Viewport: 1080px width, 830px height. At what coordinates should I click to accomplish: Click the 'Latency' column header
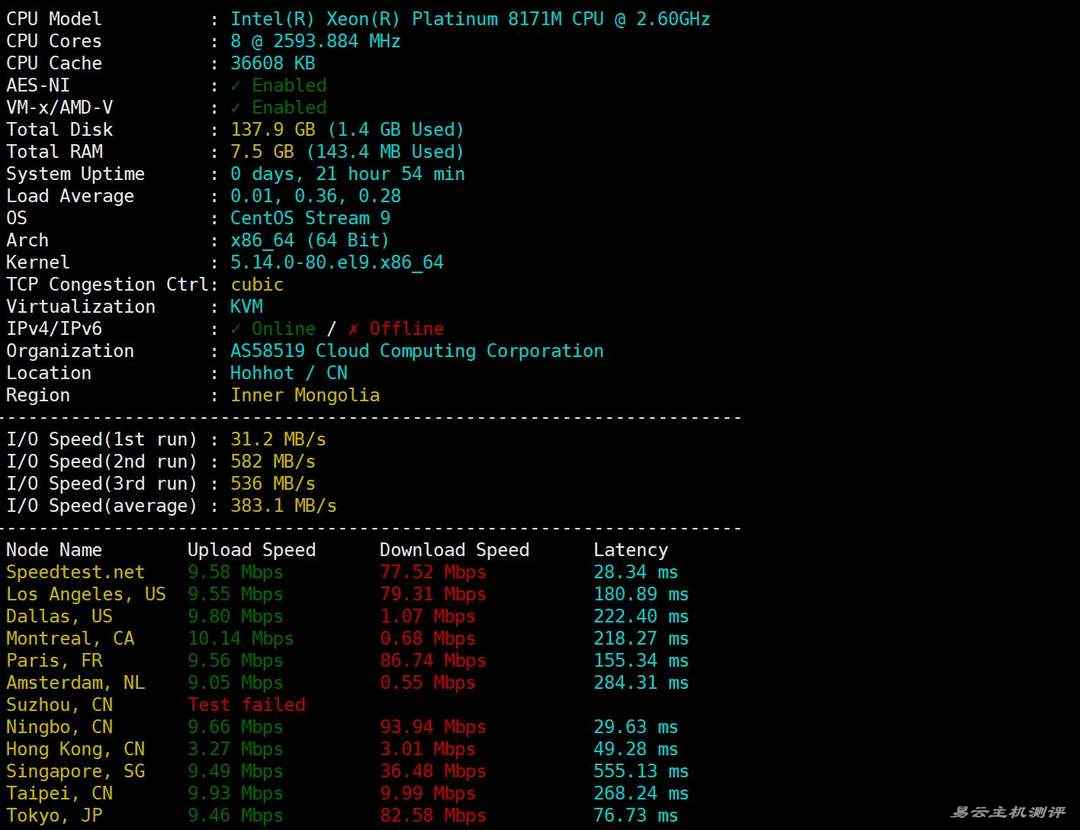coord(630,550)
